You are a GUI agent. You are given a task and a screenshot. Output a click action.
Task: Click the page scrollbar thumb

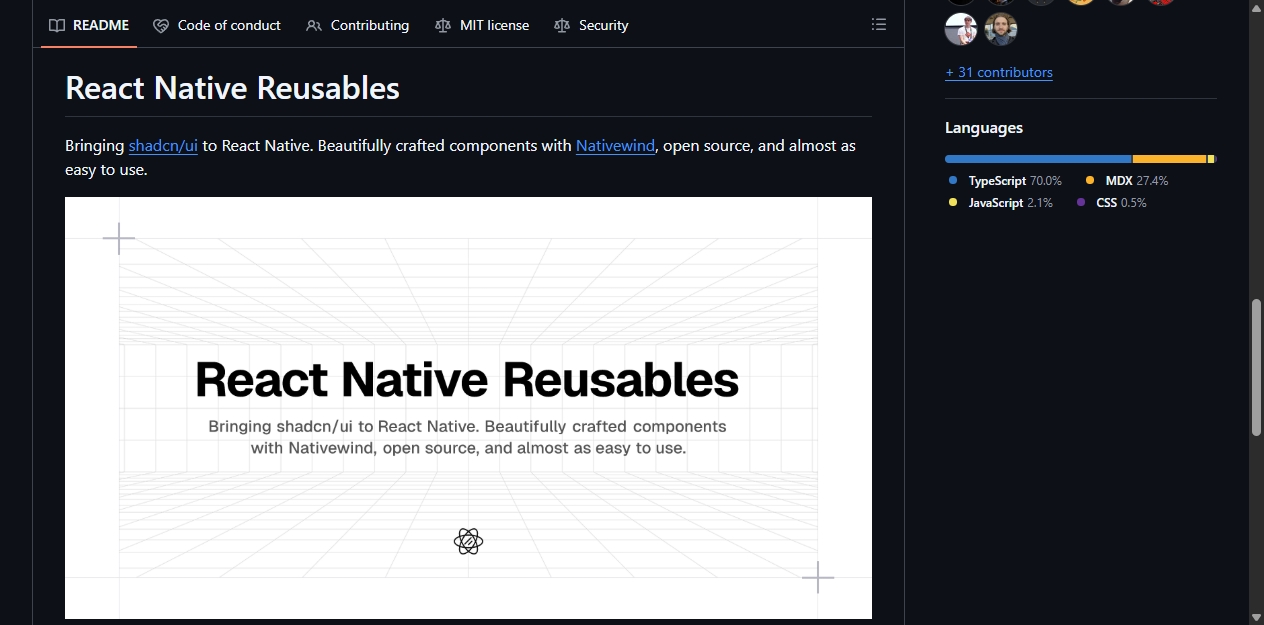(1256, 366)
